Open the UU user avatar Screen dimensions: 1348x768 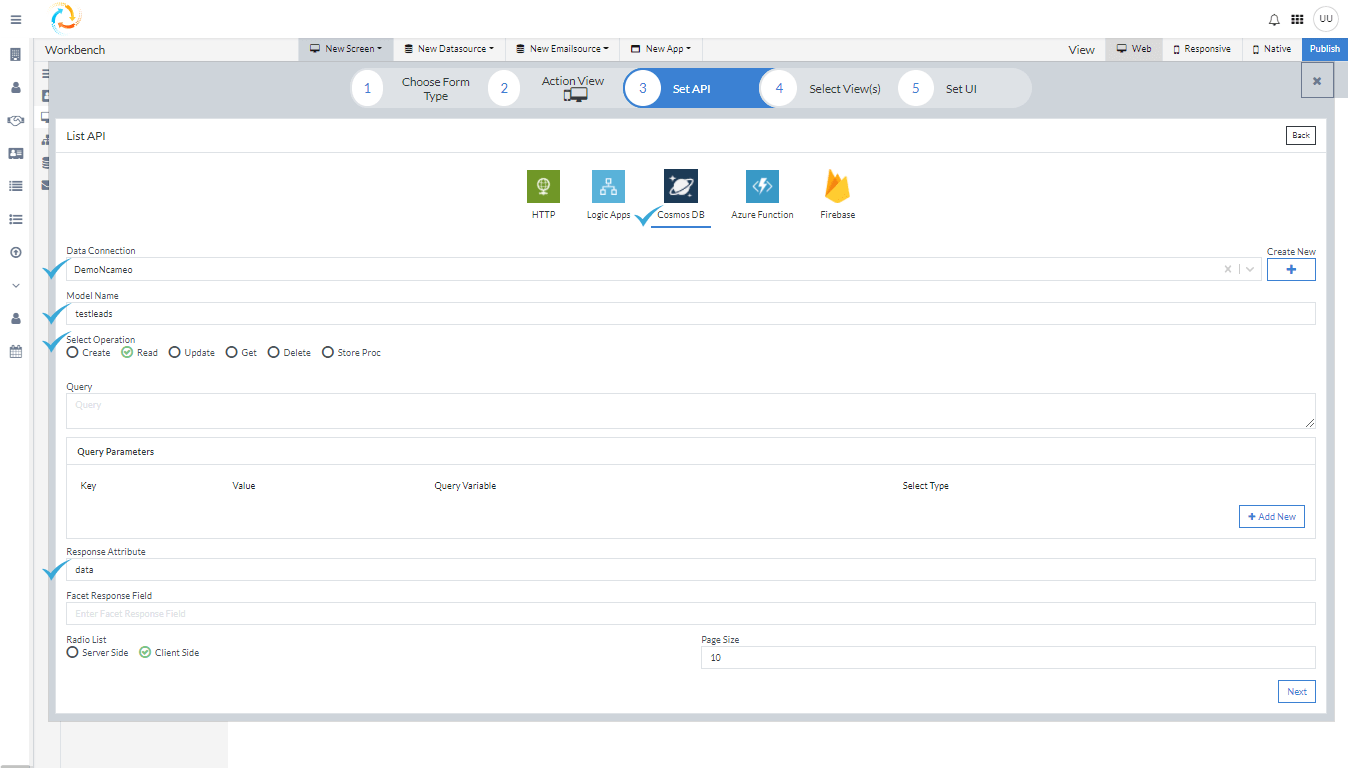(x=1326, y=19)
